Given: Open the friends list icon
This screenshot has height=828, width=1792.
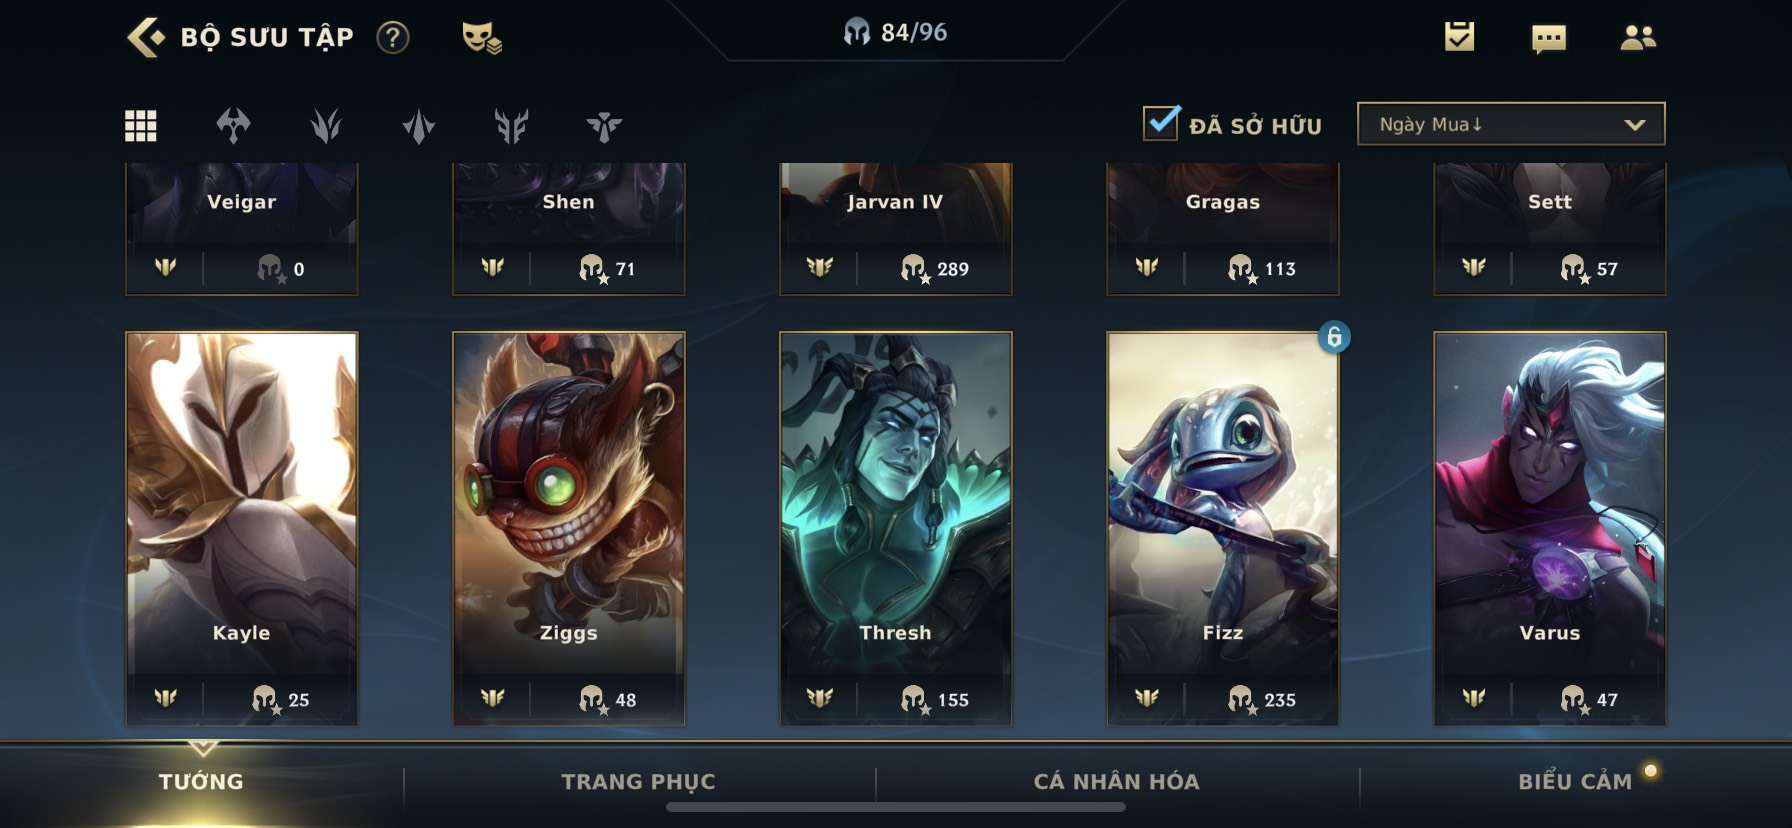Looking at the screenshot, I should coord(1638,38).
